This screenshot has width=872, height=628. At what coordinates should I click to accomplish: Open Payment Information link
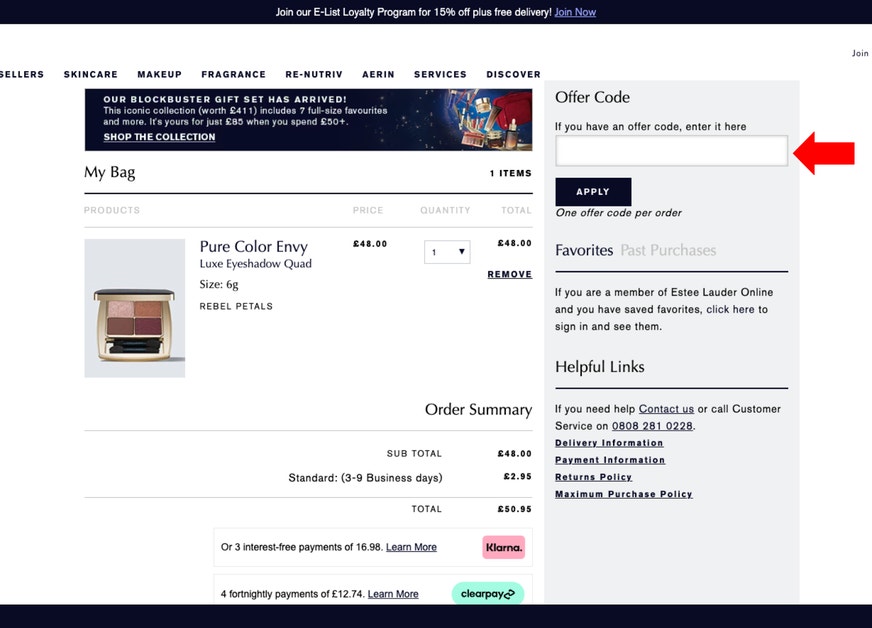click(x=610, y=460)
